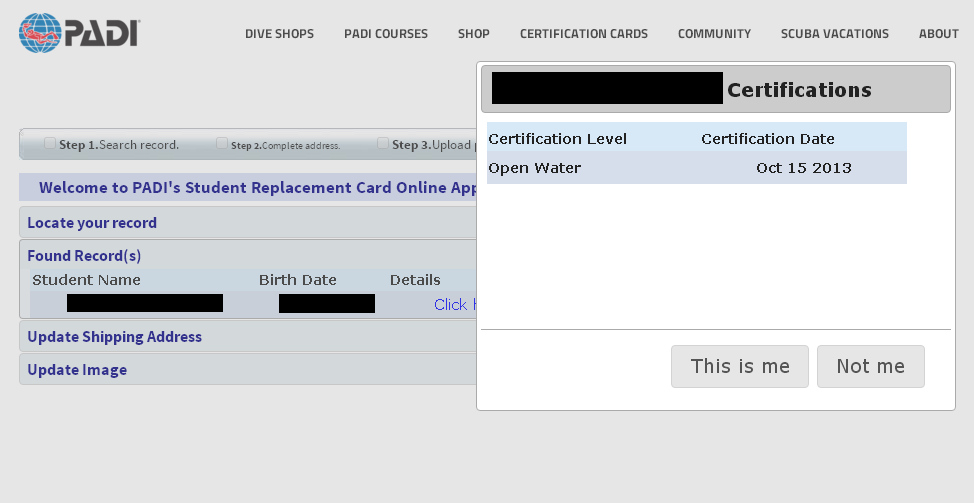The height and width of the screenshot is (503, 974).
Task: Open the SHOP menu item
Action: click(x=474, y=34)
